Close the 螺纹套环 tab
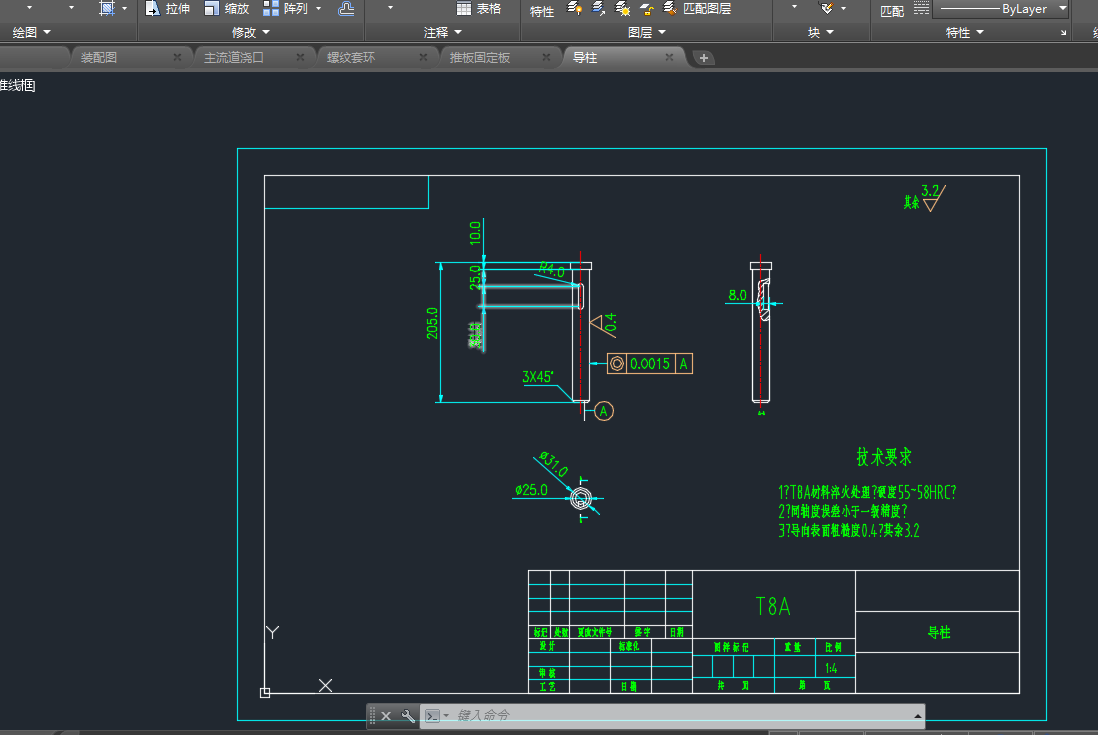Viewport: 1098px width, 735px height. coord(423,58)
